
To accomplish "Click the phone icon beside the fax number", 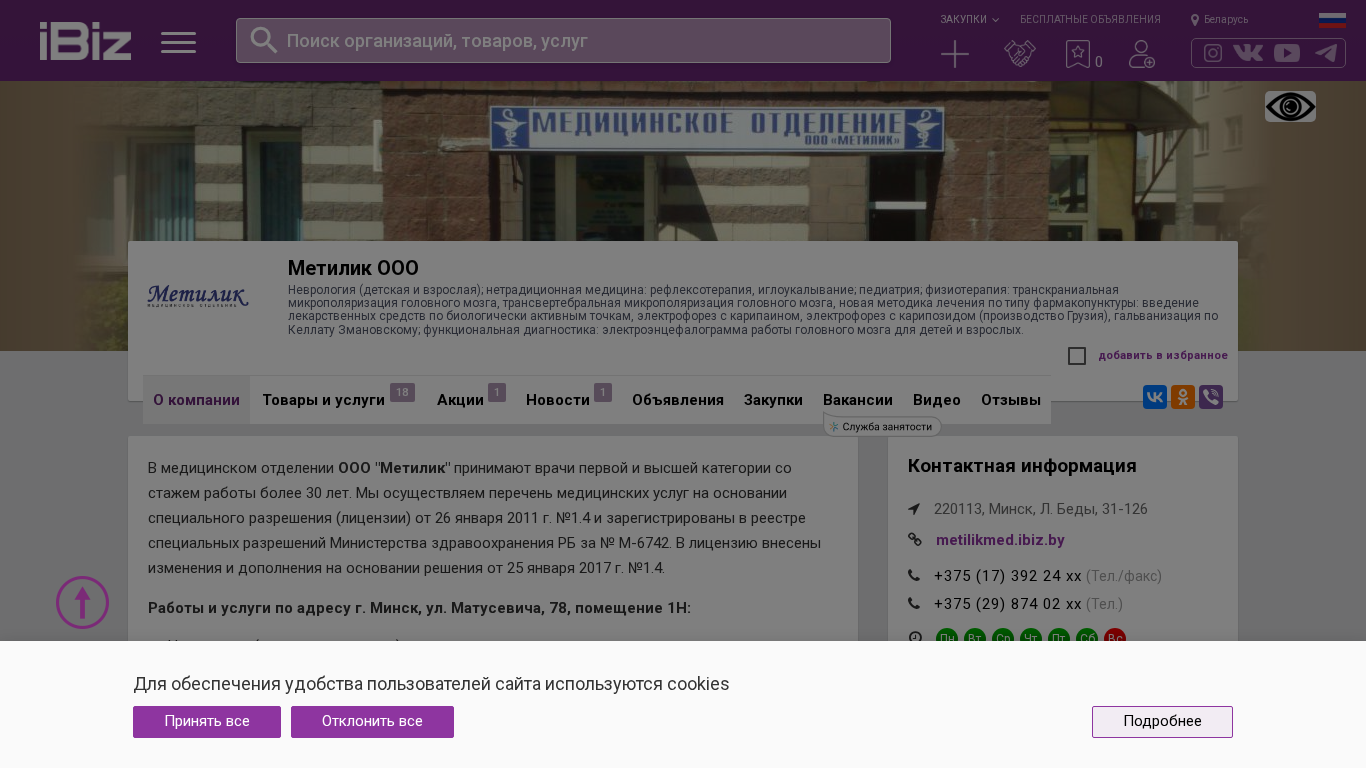I will click(x=914, y=576).
